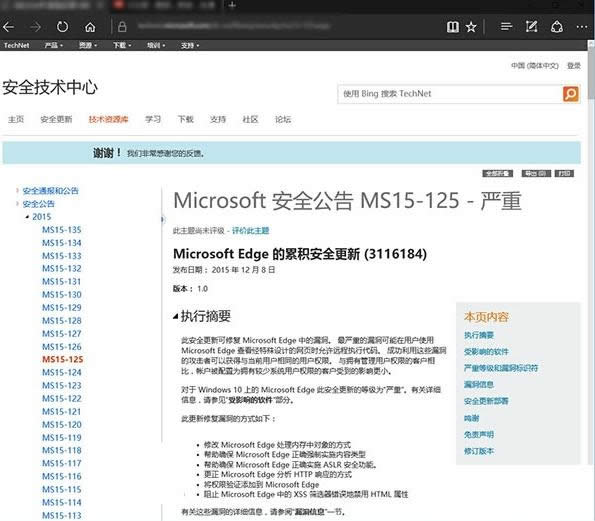
Task: Expand the 培训 dropdown menu
Action: pyautogui.click(x=156, y=45)
